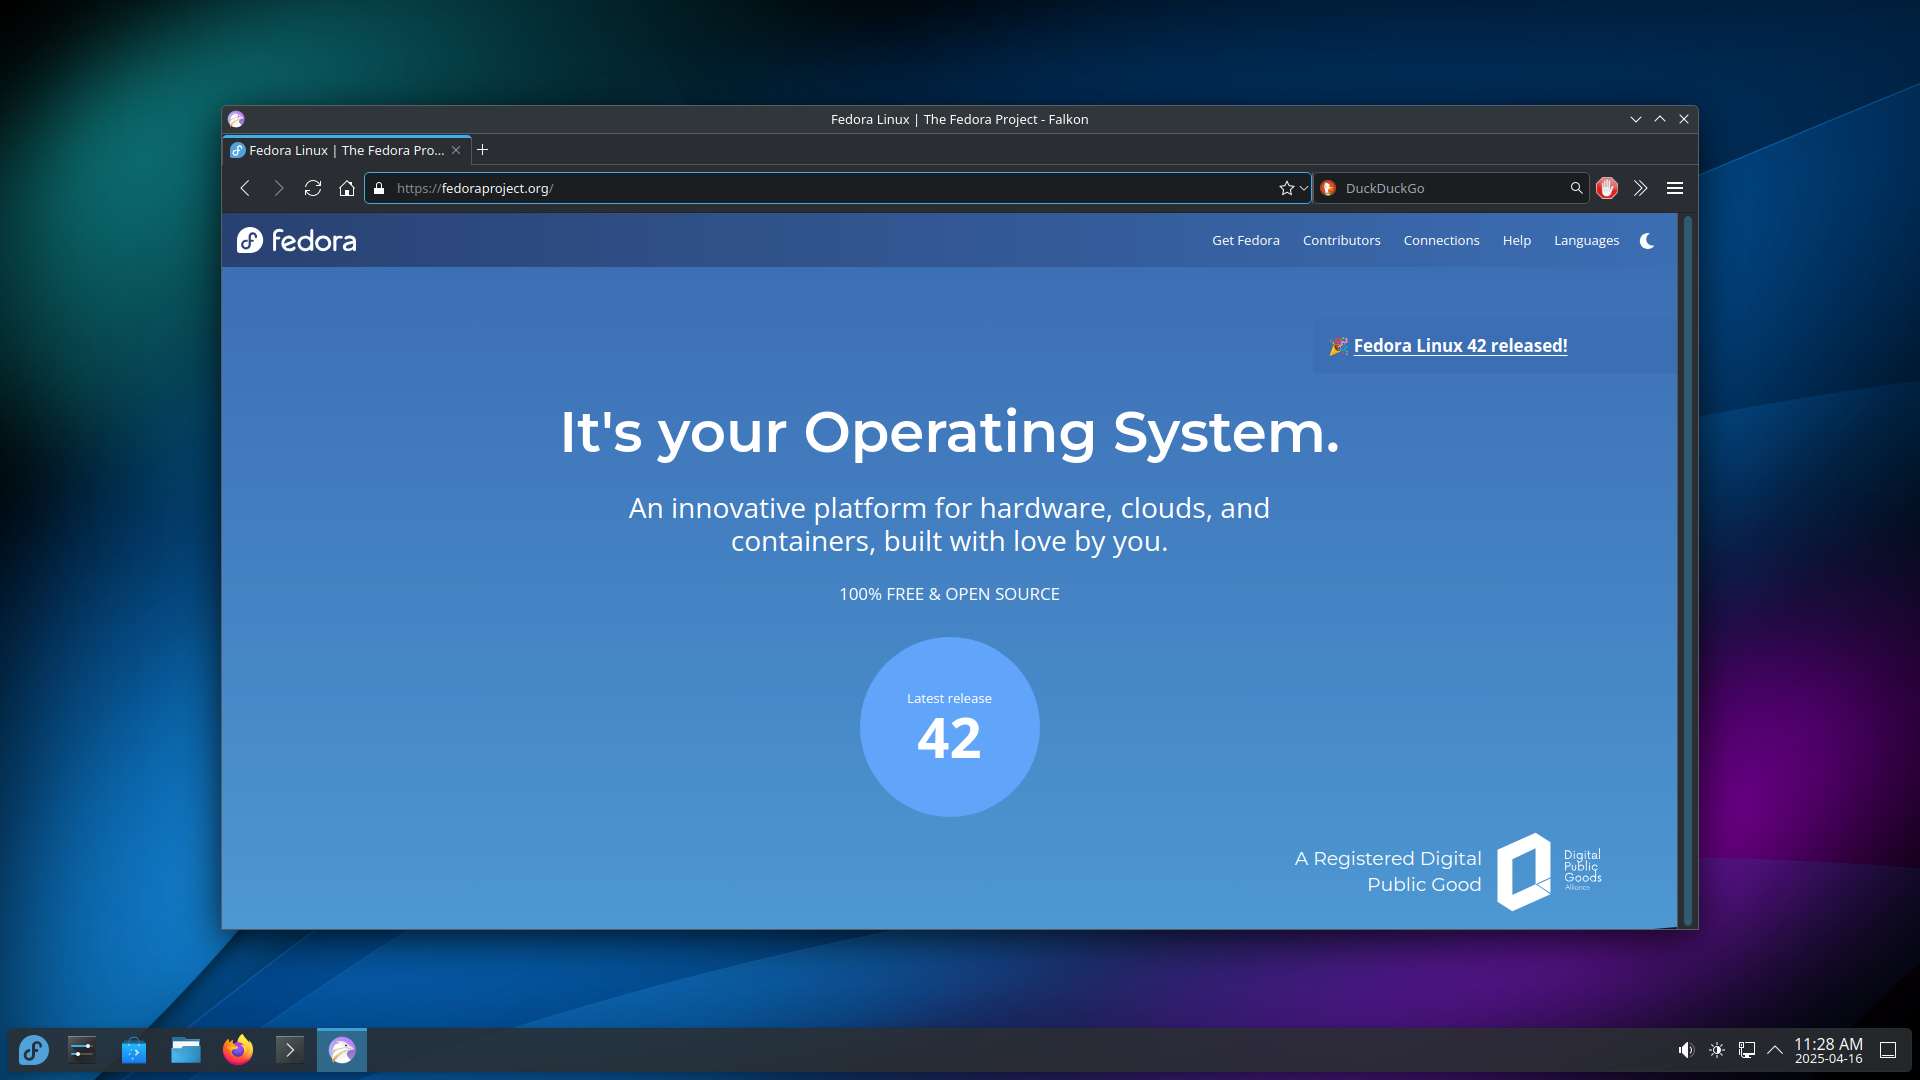
Task: Click into the DuckDuckGo search field
Action: (x=1452, y=188)
